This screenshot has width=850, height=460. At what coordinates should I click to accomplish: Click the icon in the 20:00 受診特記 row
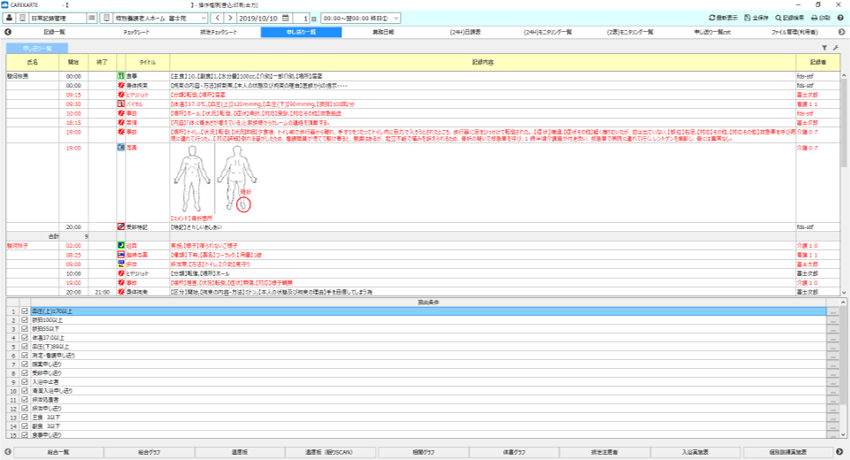[121, 226]
